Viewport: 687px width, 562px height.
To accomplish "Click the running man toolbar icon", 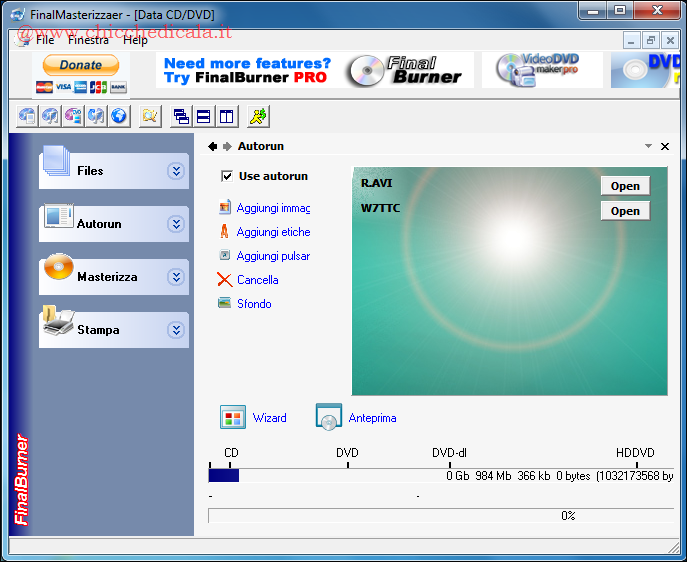I will pyautogui.click(x=259, y=116).
